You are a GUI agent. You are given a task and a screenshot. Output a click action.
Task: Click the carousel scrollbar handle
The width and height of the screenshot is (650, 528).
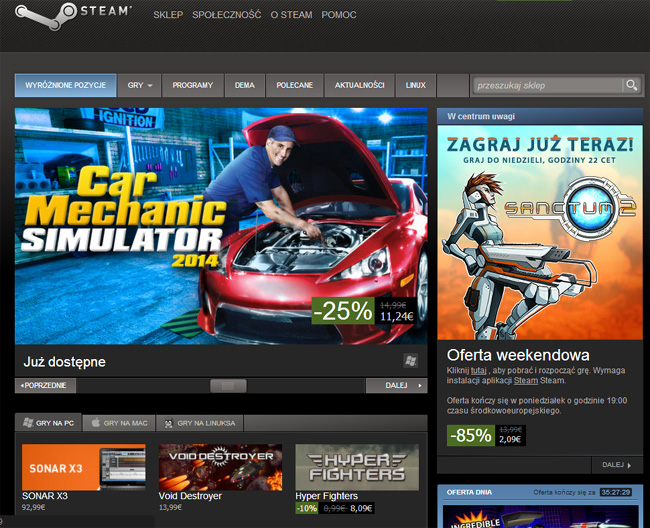(228, 385)
